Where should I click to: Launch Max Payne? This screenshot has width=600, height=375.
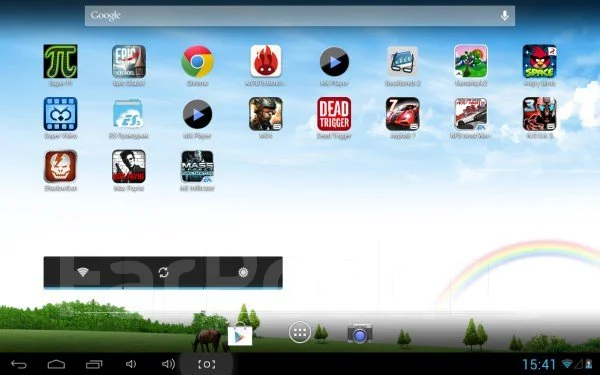[129, 166]
